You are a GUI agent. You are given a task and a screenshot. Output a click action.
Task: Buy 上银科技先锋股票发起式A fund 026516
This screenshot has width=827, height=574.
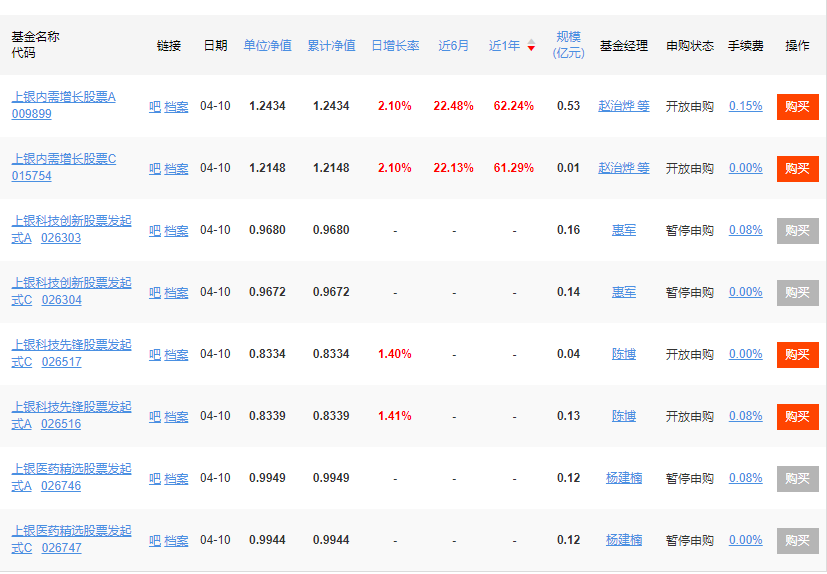(x=797, y=416)
